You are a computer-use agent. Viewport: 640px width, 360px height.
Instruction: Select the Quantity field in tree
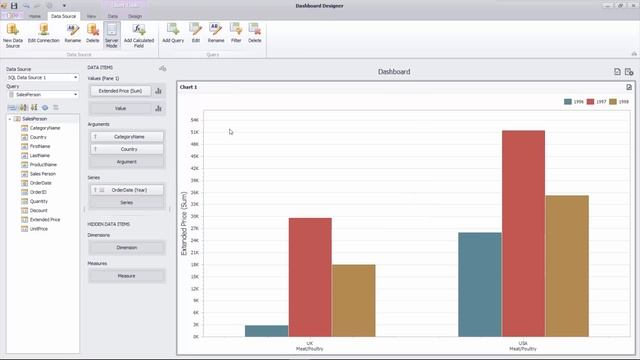(x=39, y=201)
